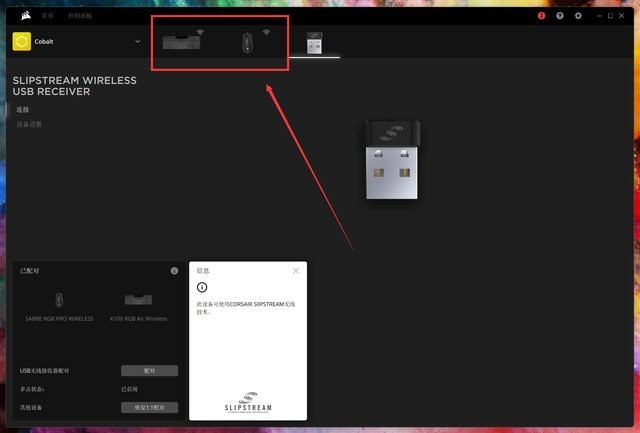Click the circled info icon in popup

pos(202,287)
